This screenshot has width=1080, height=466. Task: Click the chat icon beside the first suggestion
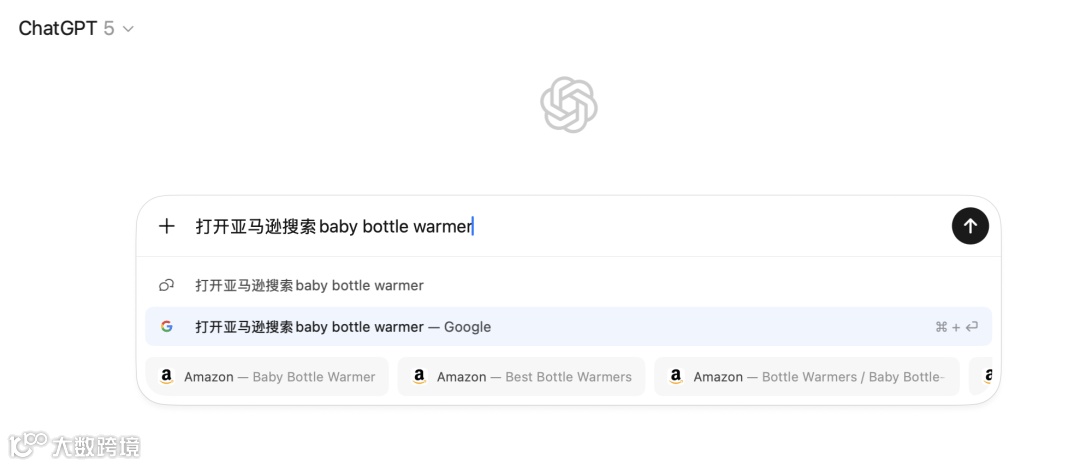click(x=167, y=286)
